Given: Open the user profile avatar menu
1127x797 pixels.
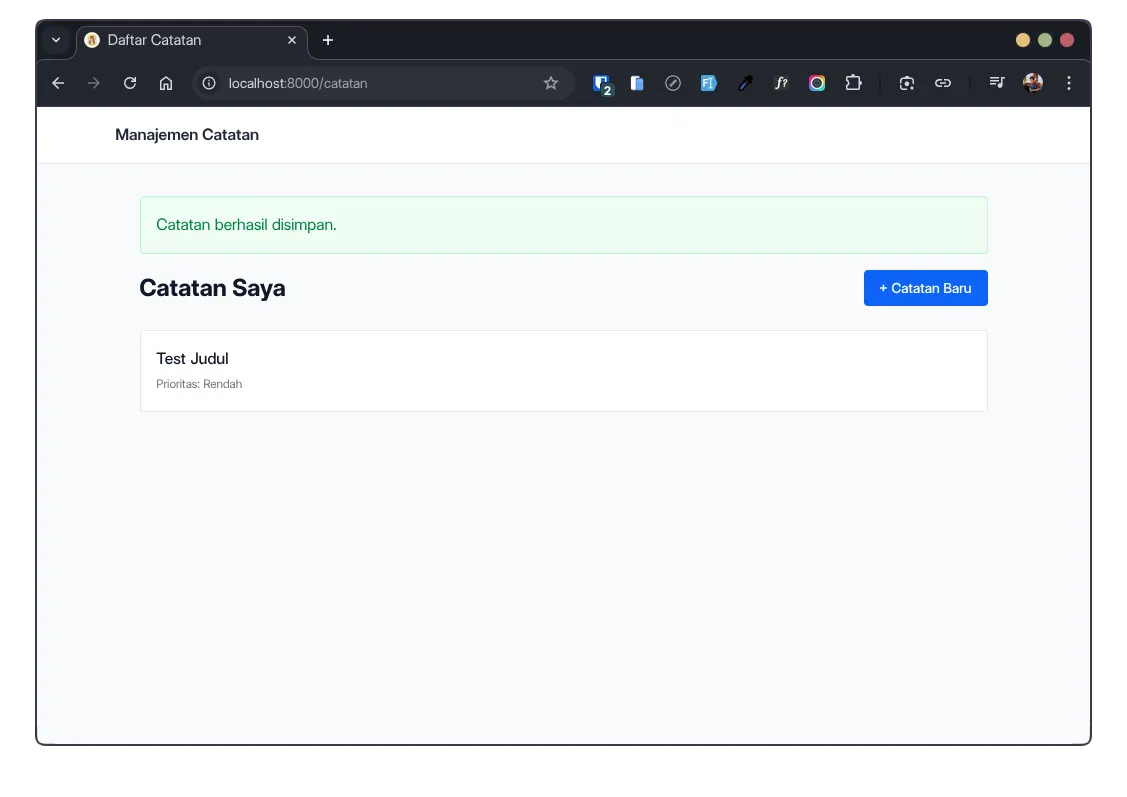Looking at the screenshot, I should [x=1033, y=84].
